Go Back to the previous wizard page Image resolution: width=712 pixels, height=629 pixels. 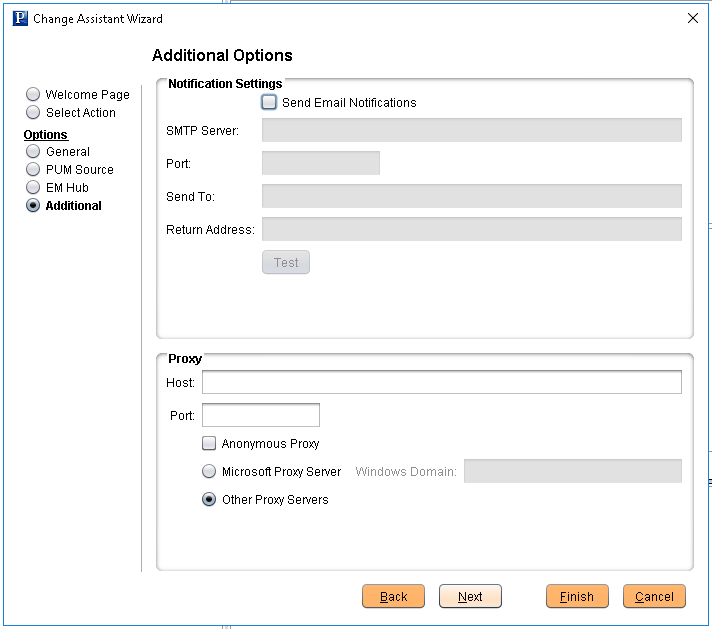pyautogui.click(x=393, y=596)
